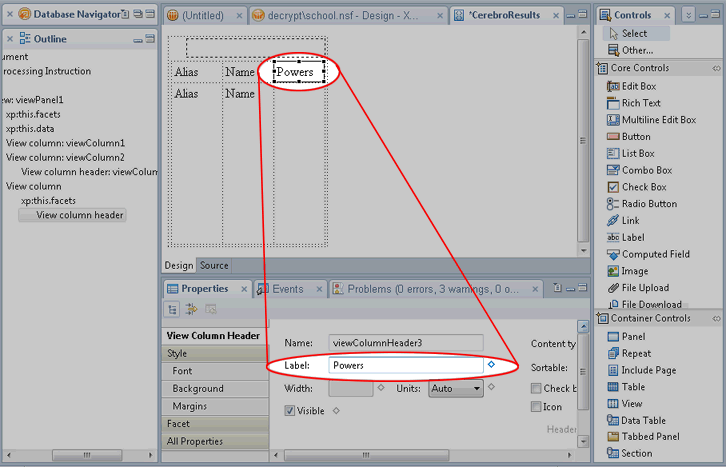This screenshot has width=726, height=467.
Task: Select viewColumn2 in the Outline tree
Action: point(65,157)
